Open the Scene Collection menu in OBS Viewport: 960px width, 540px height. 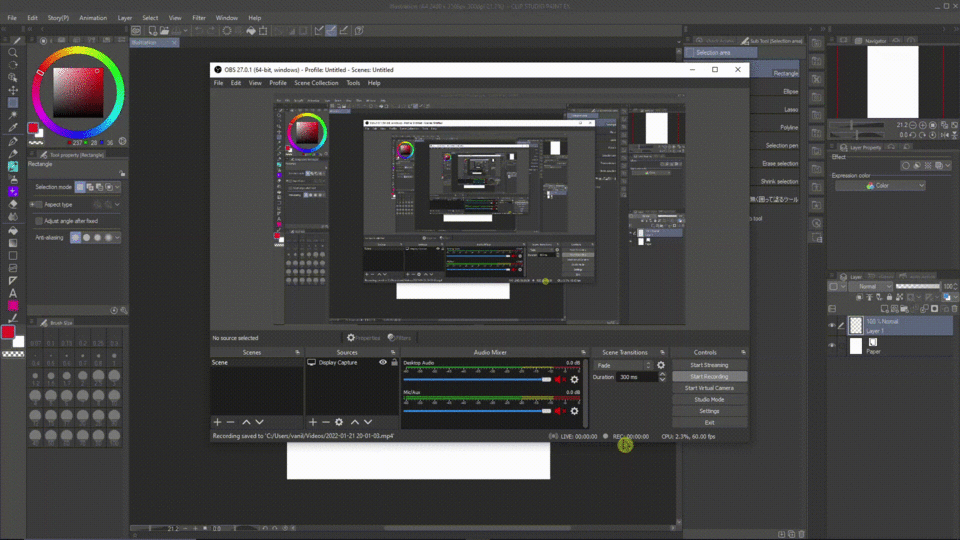click(x=316, y=83)
